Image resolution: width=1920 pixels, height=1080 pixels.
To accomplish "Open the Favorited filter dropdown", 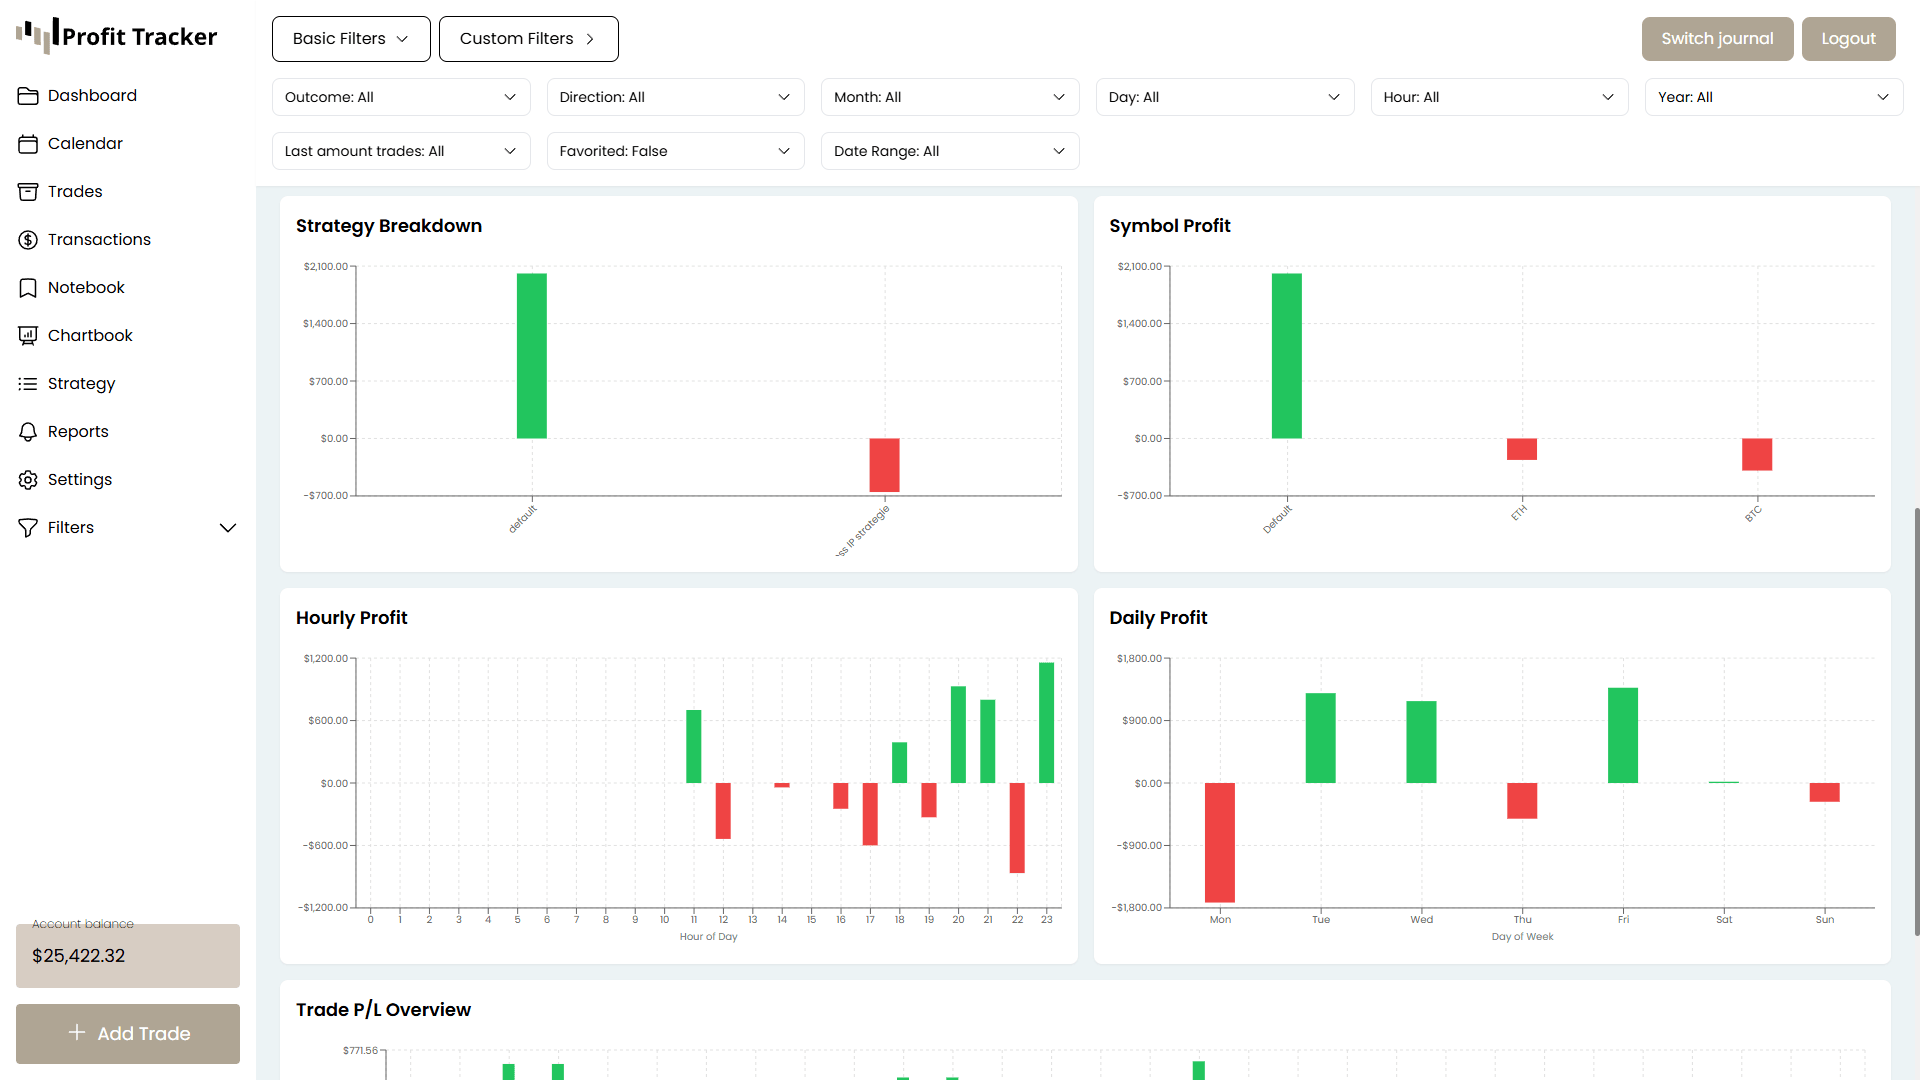I will pos(675,151).
